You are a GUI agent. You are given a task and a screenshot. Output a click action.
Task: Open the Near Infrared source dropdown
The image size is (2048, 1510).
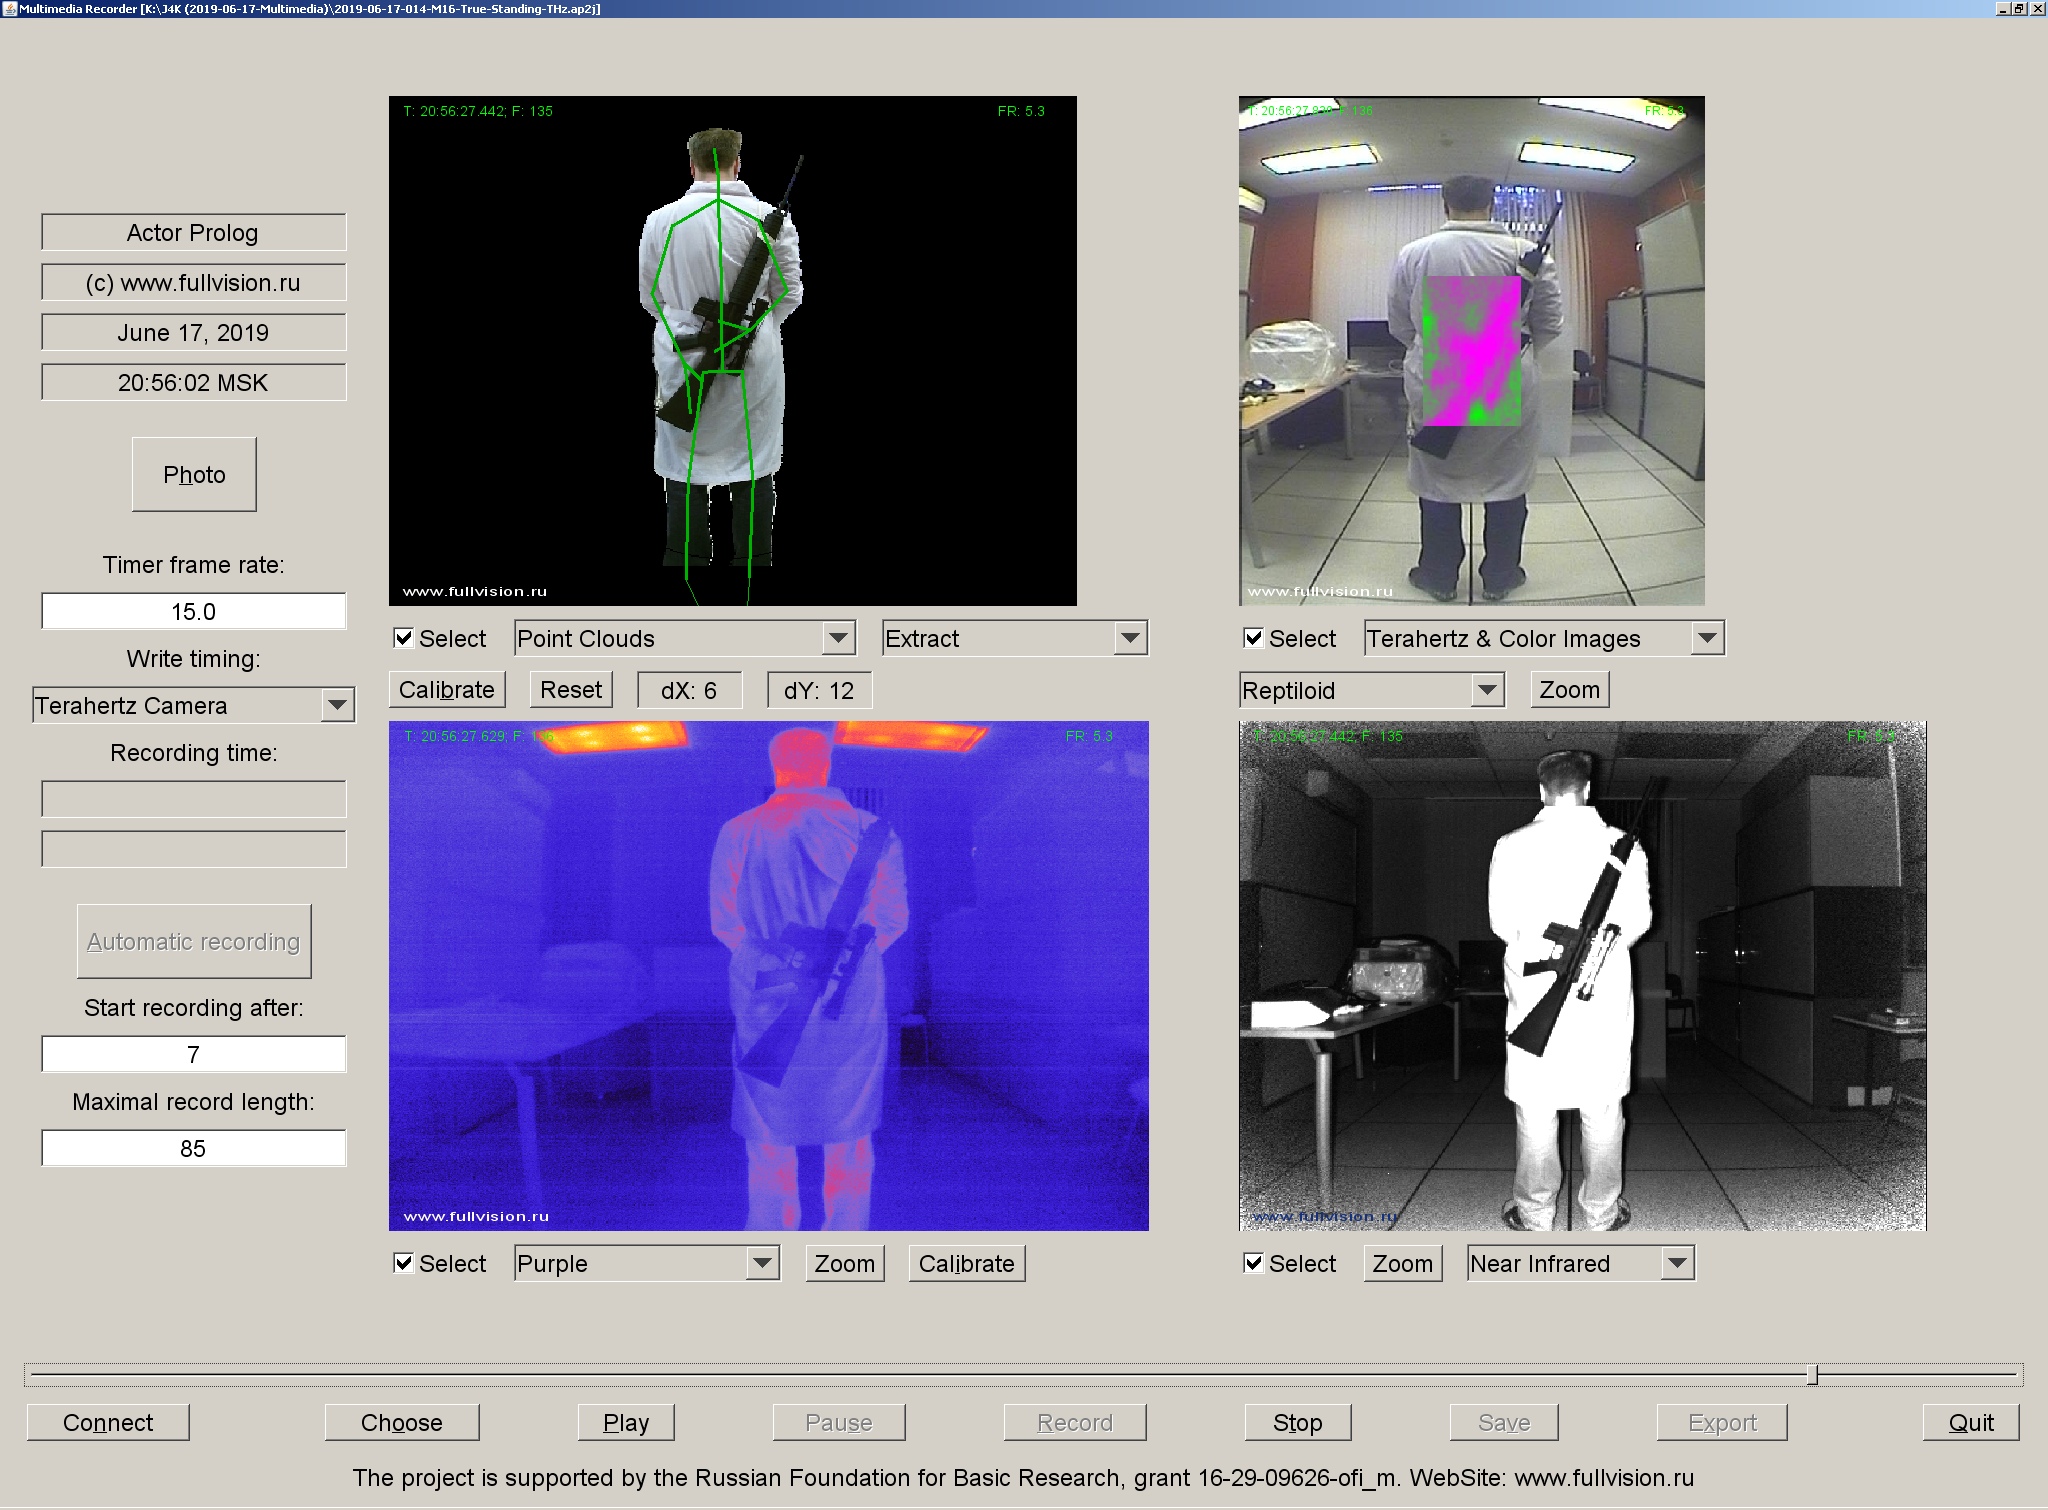[1580, 1263]
